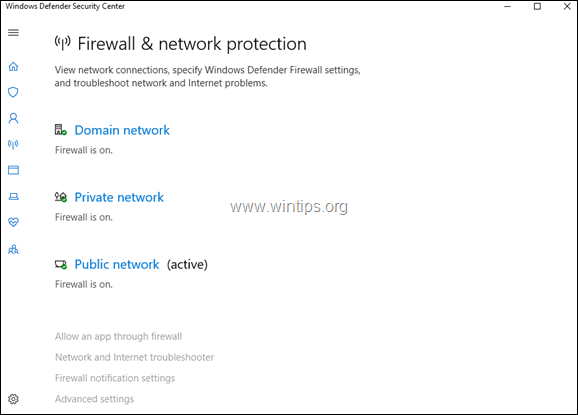
Task: Click the Domain network building icon
Action: [x=61, y=130]
